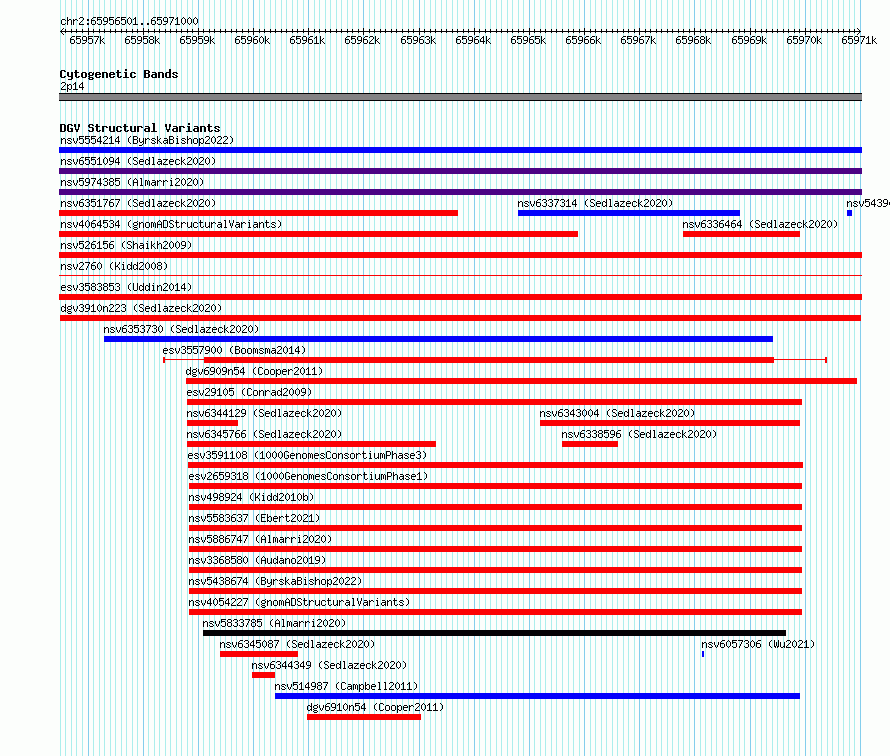Click the nsv6336464 (Sedlazeck2020) label
The image size is (890, 756).
(x=760, y=224)
